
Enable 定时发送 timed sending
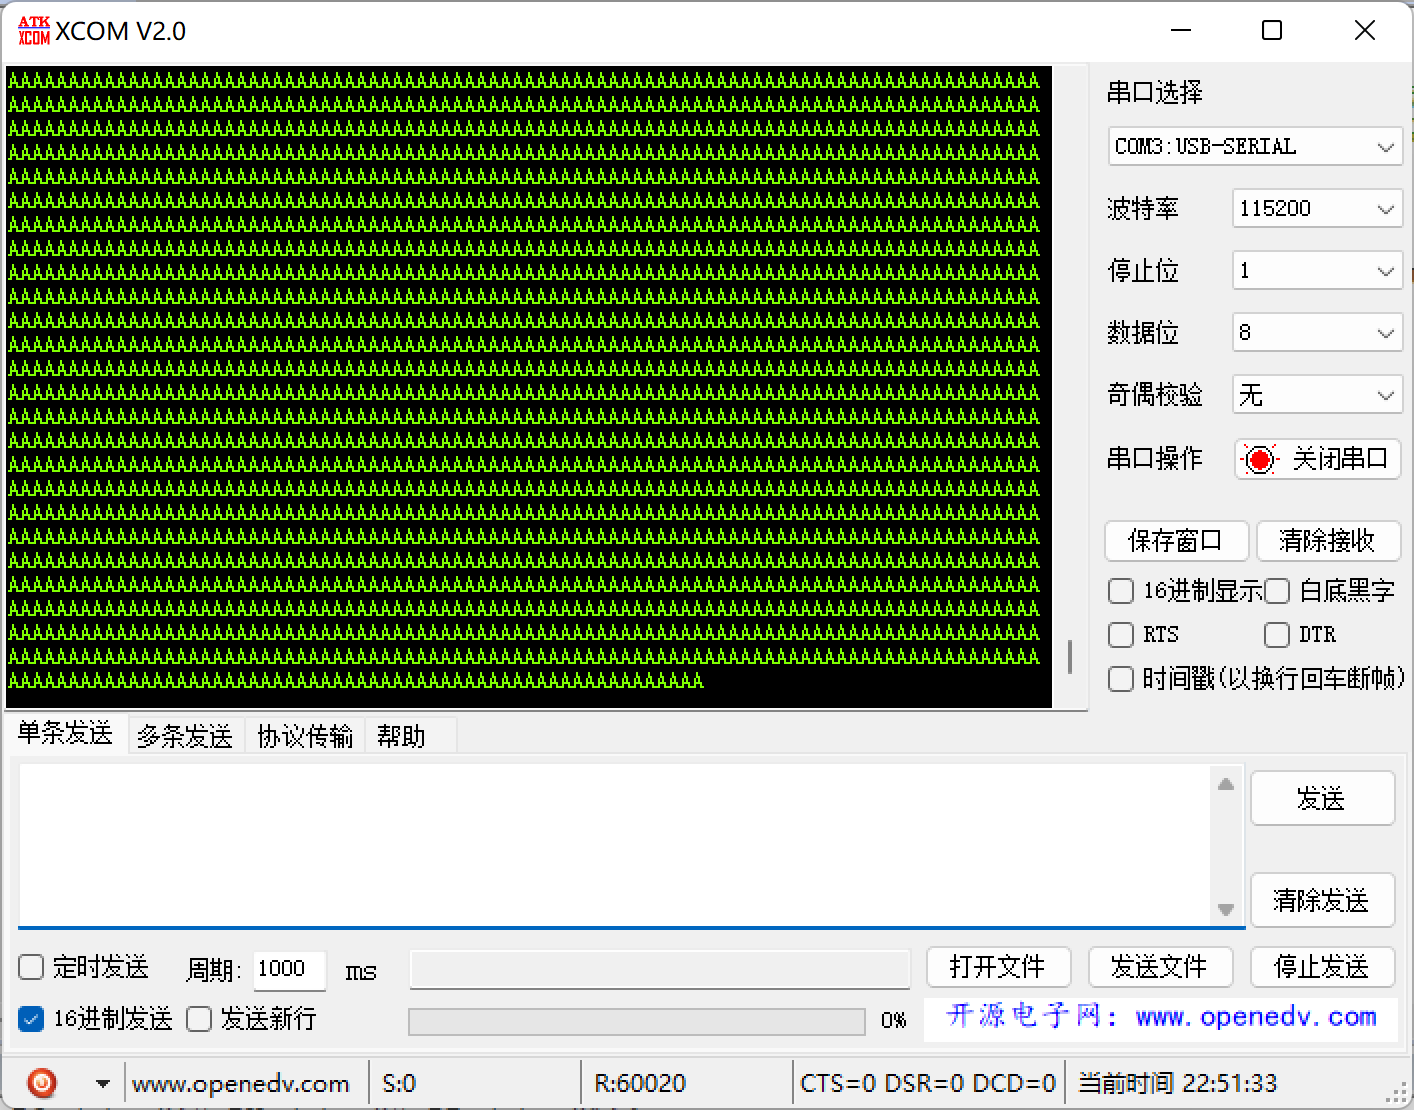(x=30, y=966)
